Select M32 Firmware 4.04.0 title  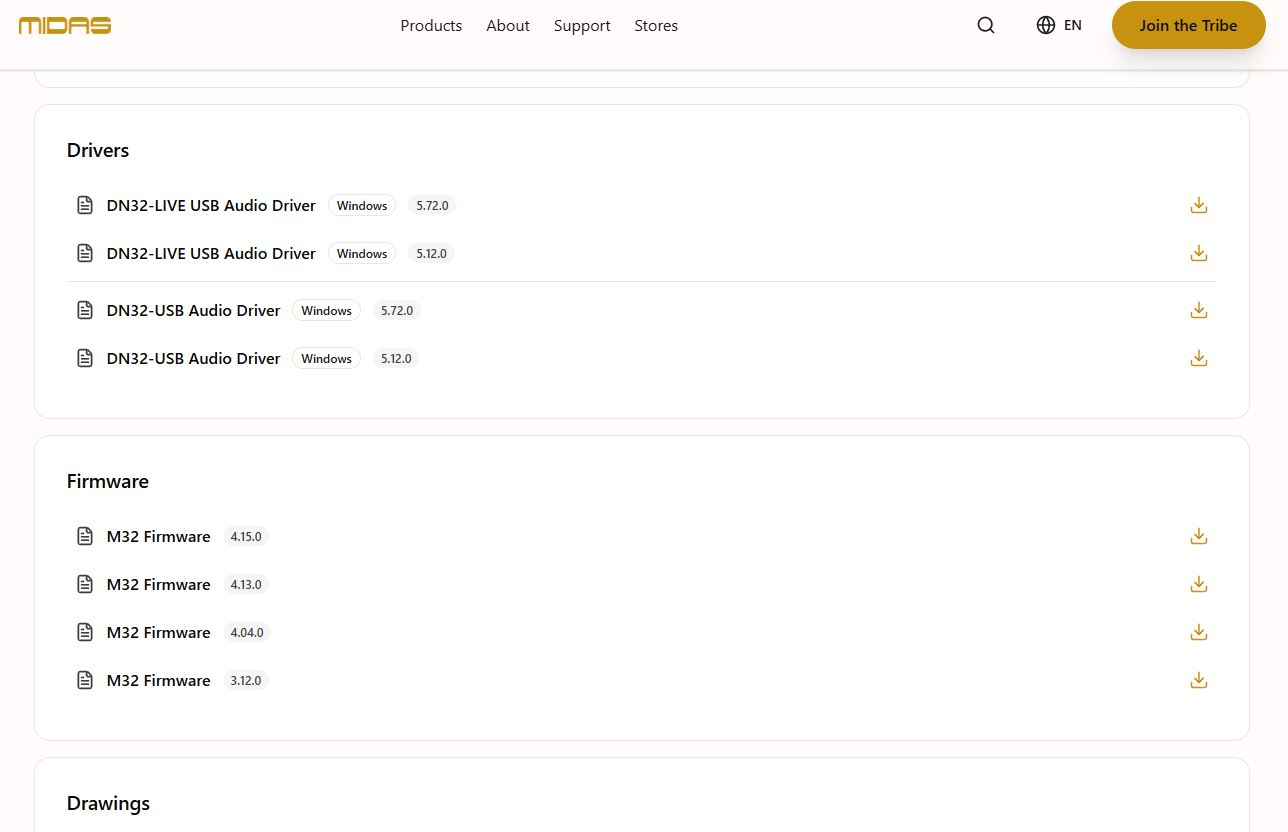click(x=159, y=632)
